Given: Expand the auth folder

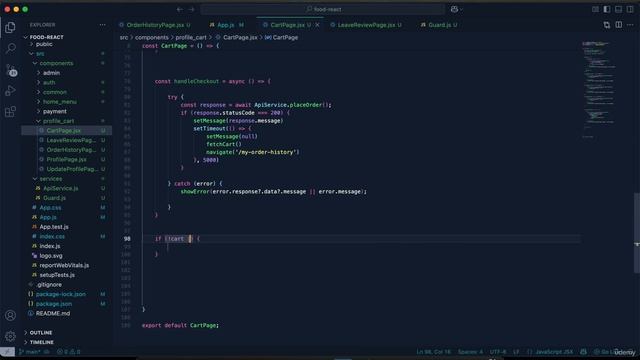Looking at the screenshot, I should click(x=49, y=82).
